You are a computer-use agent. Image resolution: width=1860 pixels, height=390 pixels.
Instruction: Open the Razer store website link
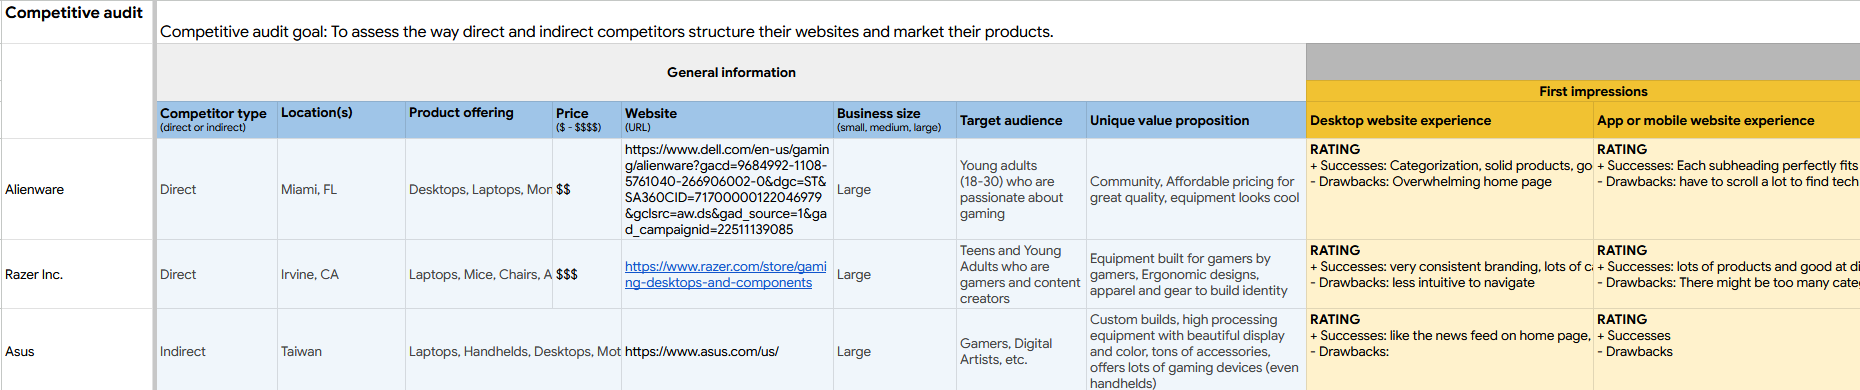pyautogui.click(x=725, y=274)
